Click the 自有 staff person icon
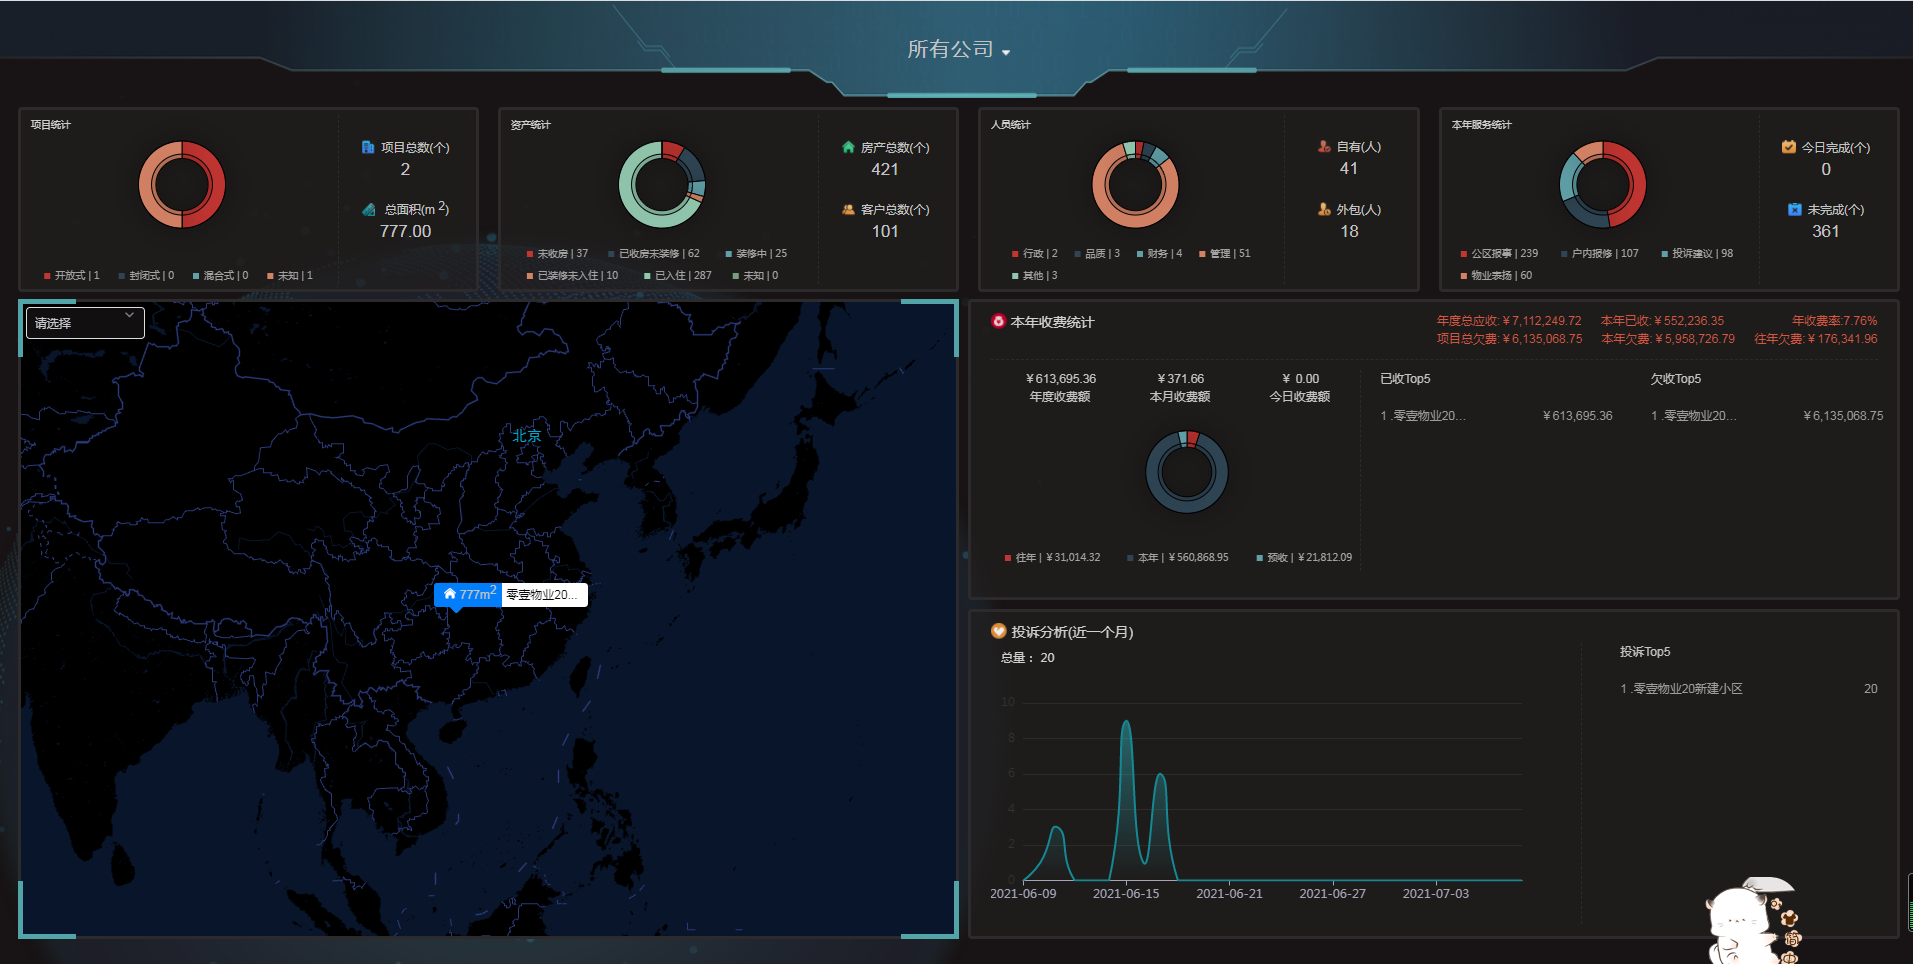Screen dimensions: 1913x964 1324,146
